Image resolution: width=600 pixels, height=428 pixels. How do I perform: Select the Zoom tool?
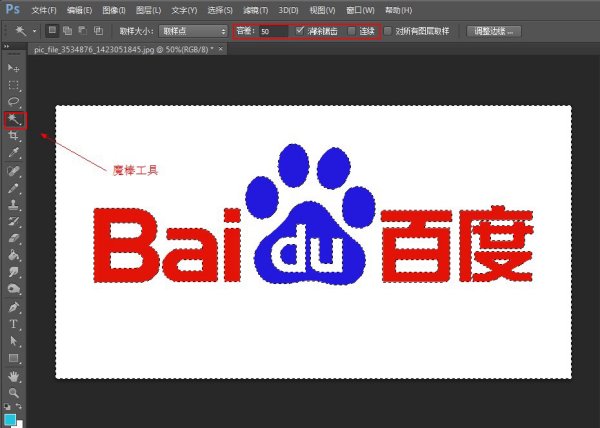(13, 393)
